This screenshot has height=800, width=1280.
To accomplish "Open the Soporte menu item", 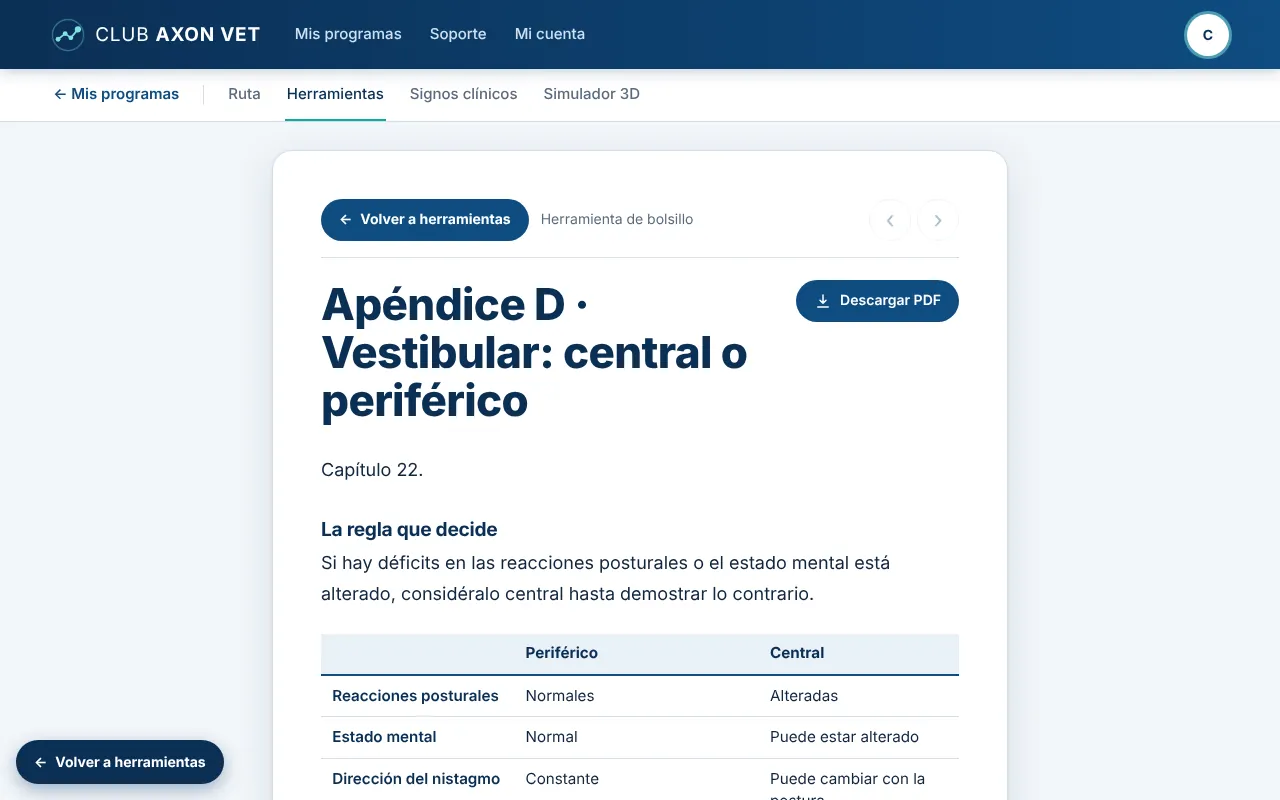I will [x=458, y=34].
